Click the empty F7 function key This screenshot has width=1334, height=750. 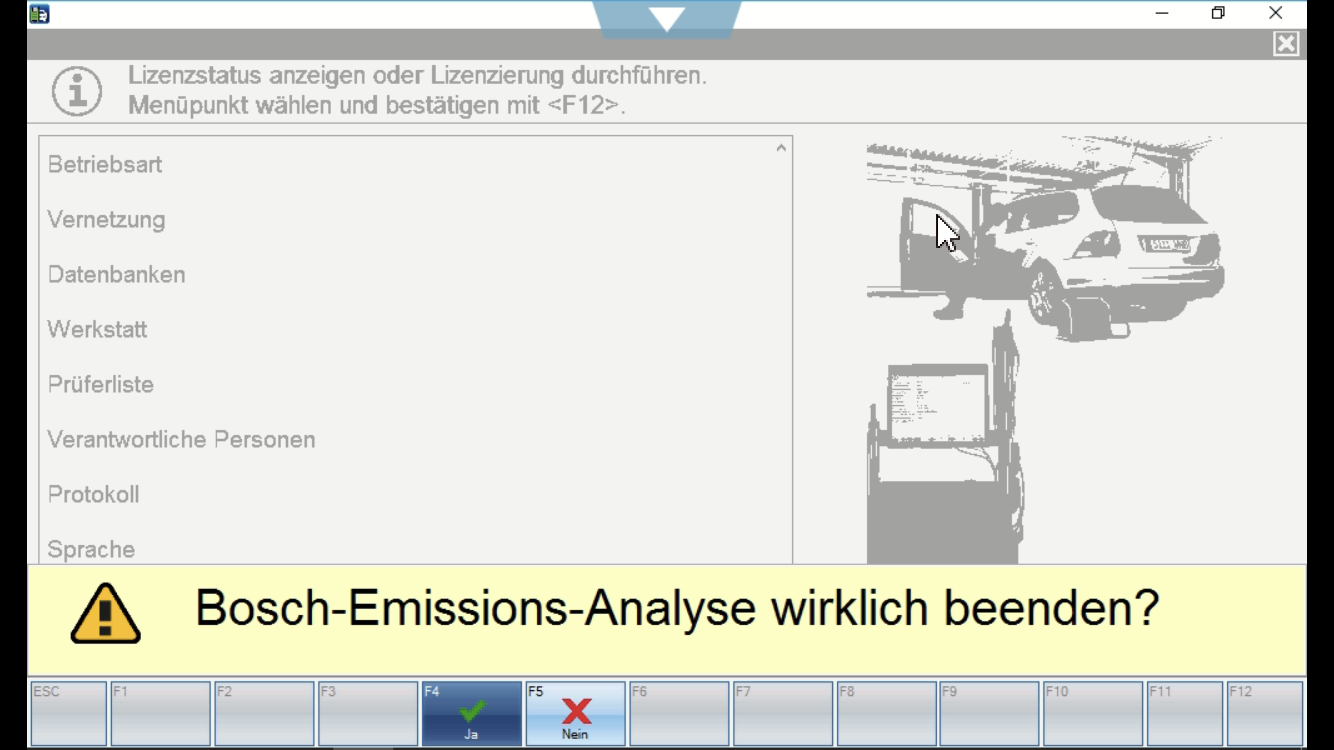783,713
